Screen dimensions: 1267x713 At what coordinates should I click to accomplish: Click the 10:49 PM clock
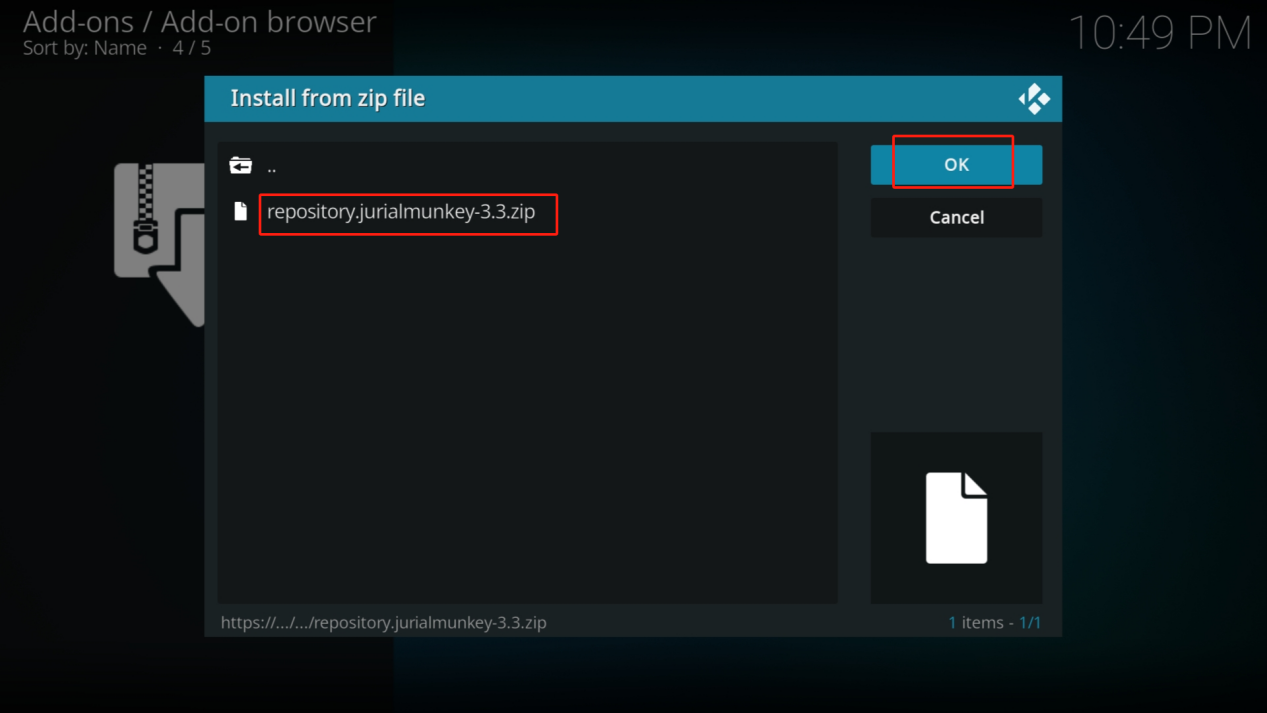1159,33
